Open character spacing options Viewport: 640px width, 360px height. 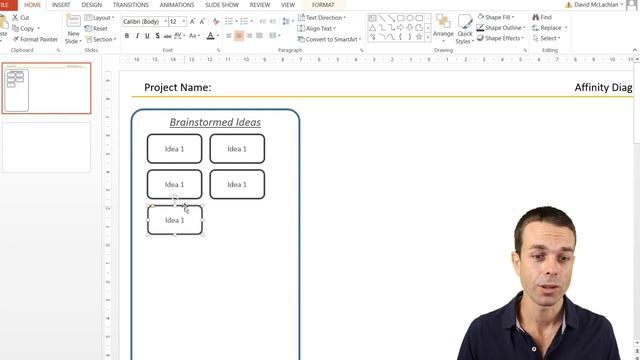tap(180, 36)
